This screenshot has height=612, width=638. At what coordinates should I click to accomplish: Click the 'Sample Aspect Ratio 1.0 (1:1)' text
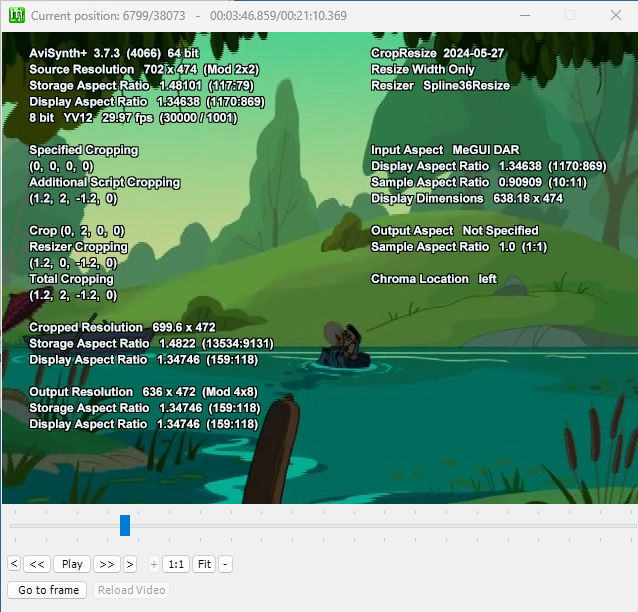click(x=459, y=247)
